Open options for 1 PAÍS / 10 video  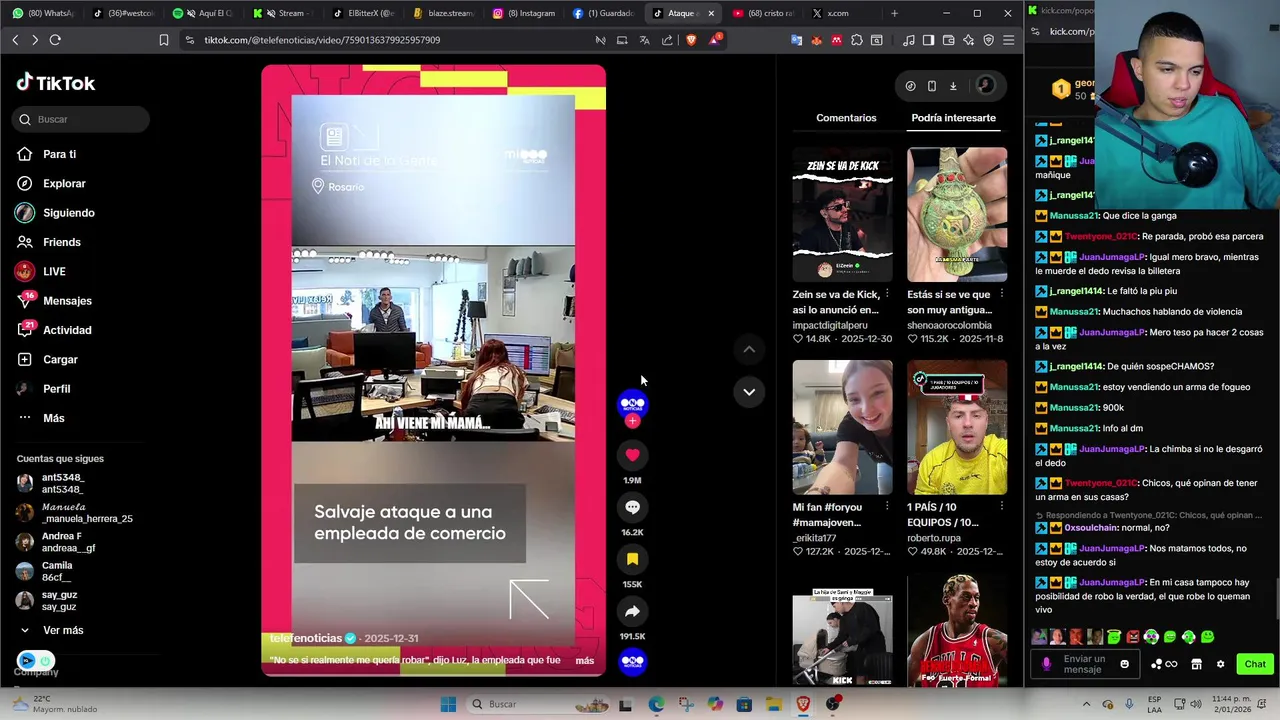(x=1002, y=507)
